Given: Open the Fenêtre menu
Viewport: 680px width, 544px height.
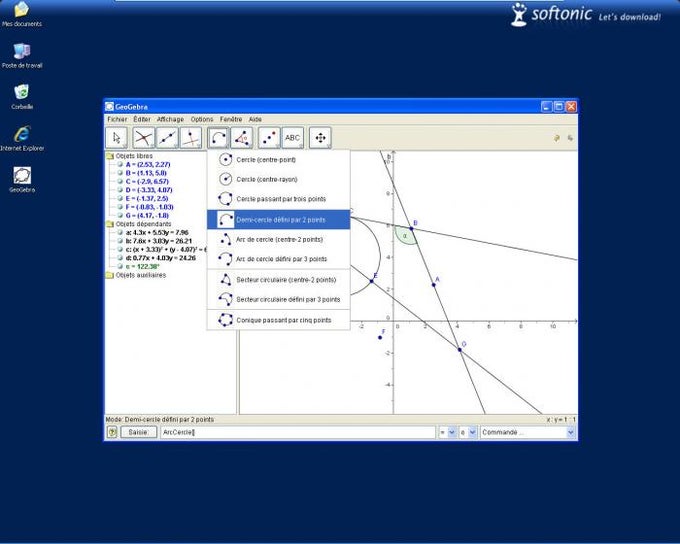Looking at the screenshot, I should 231,119.
